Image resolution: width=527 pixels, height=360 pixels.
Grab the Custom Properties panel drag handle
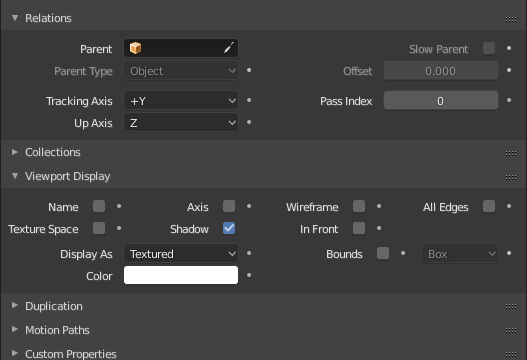pyautogui.click(x=511, y=354)
